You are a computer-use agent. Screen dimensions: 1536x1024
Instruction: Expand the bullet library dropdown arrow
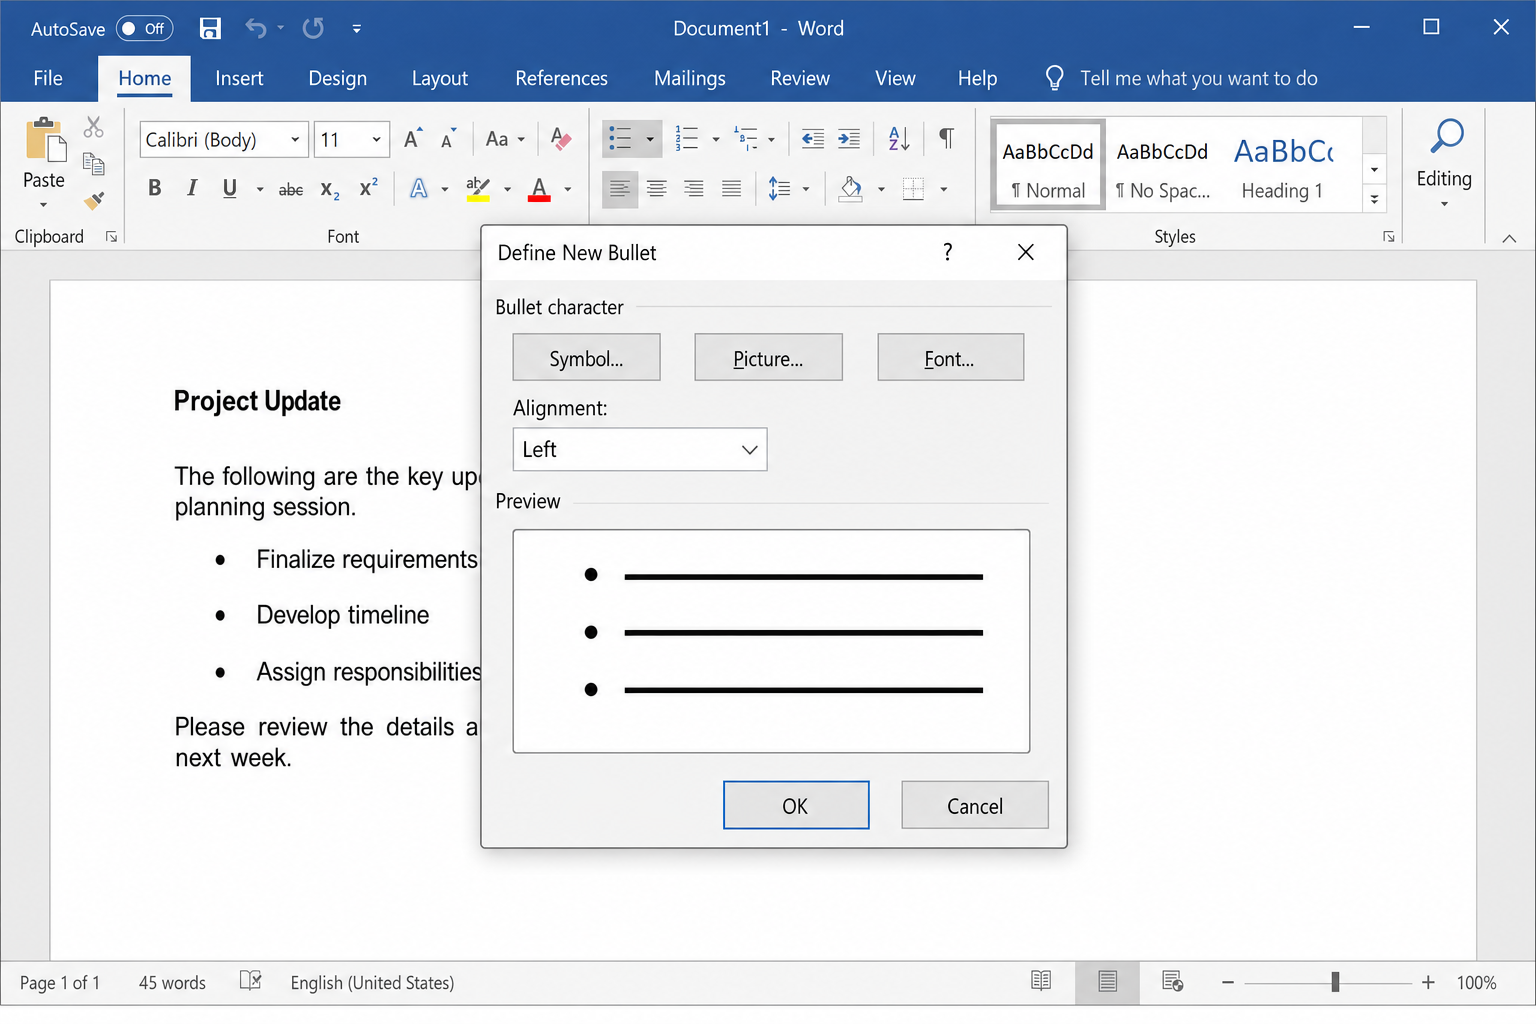click(x=650, y=139)
